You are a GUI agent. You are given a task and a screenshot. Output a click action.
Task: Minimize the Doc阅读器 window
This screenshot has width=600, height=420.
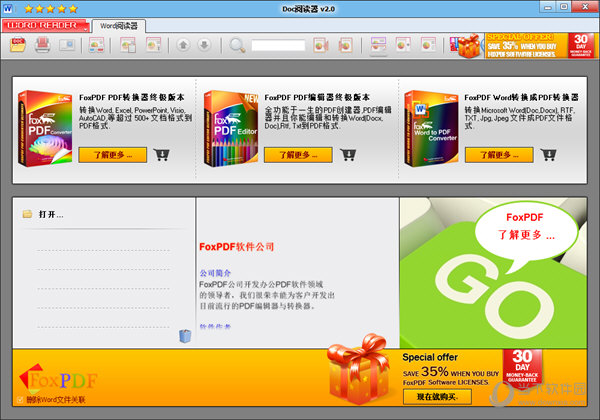(548, 7)
